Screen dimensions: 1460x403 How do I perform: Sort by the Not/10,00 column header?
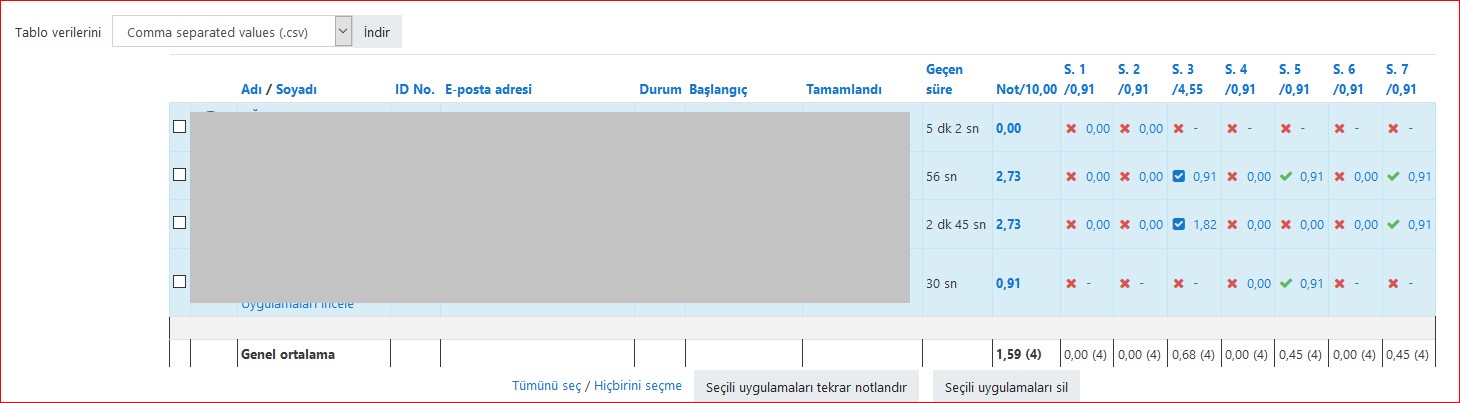[x=1025, y=90]
